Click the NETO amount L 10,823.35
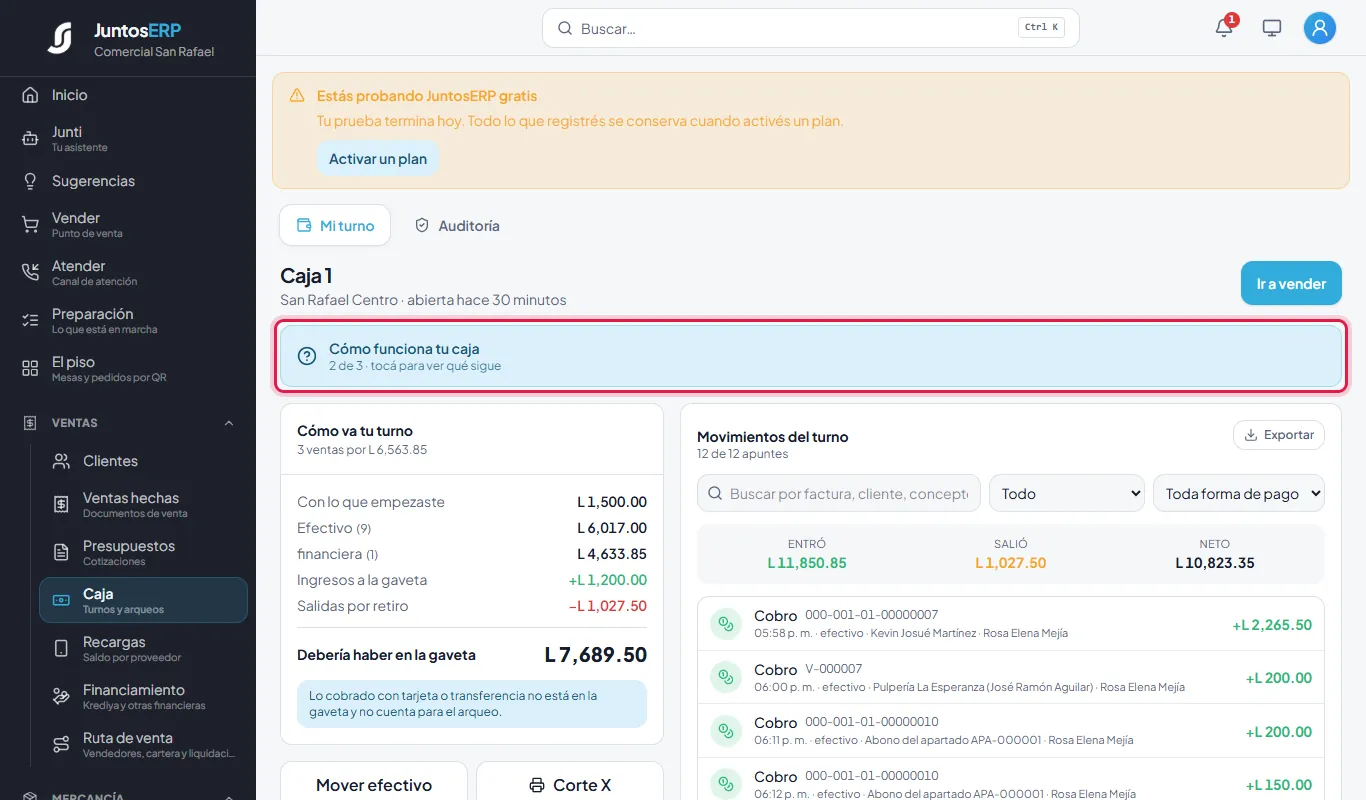 [x=1215, y=563]
